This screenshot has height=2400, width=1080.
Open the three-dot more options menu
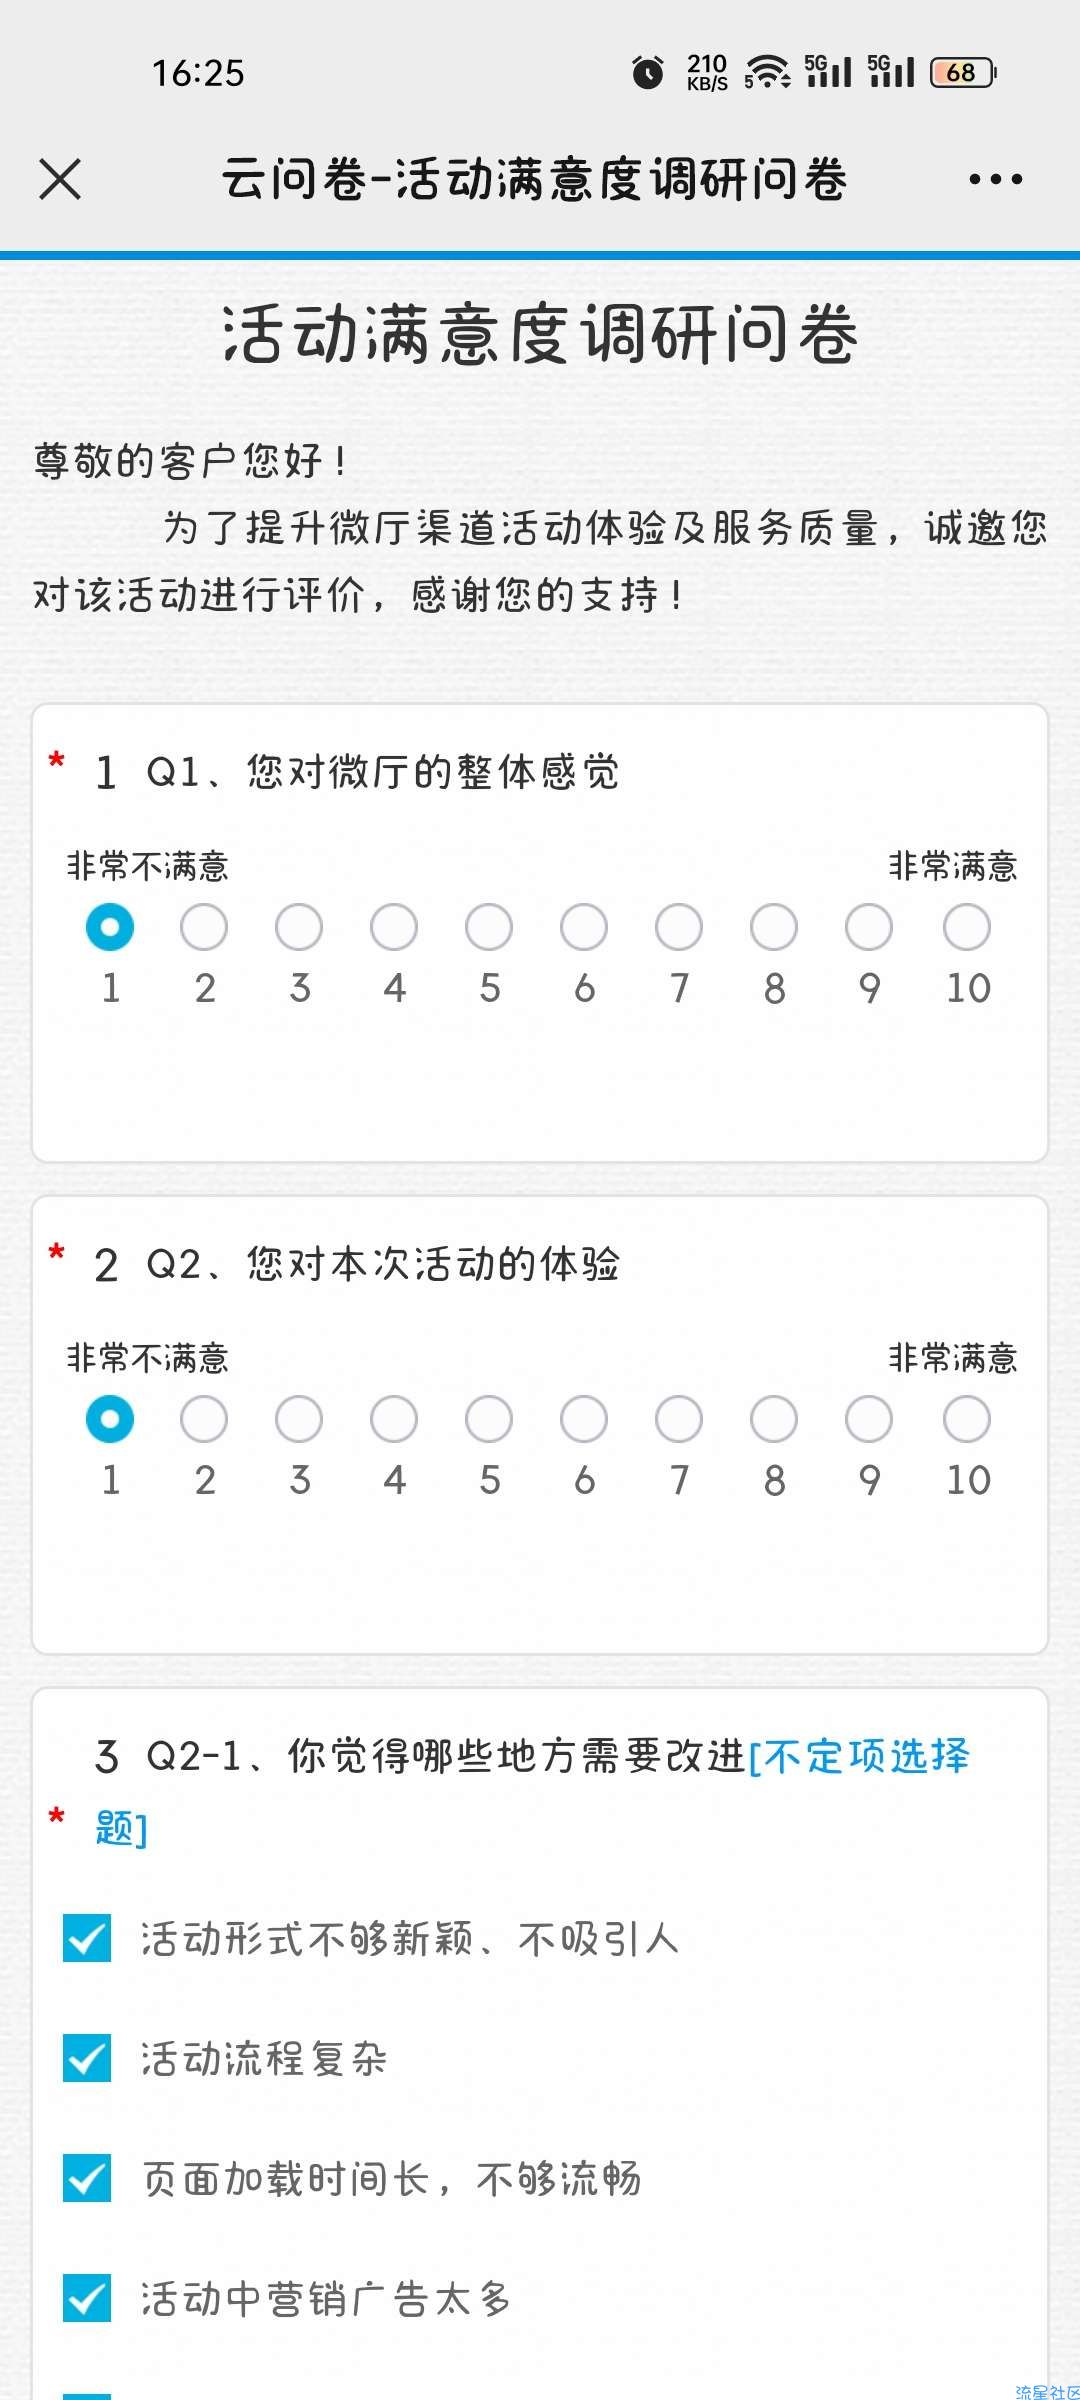tap(995, 180)
